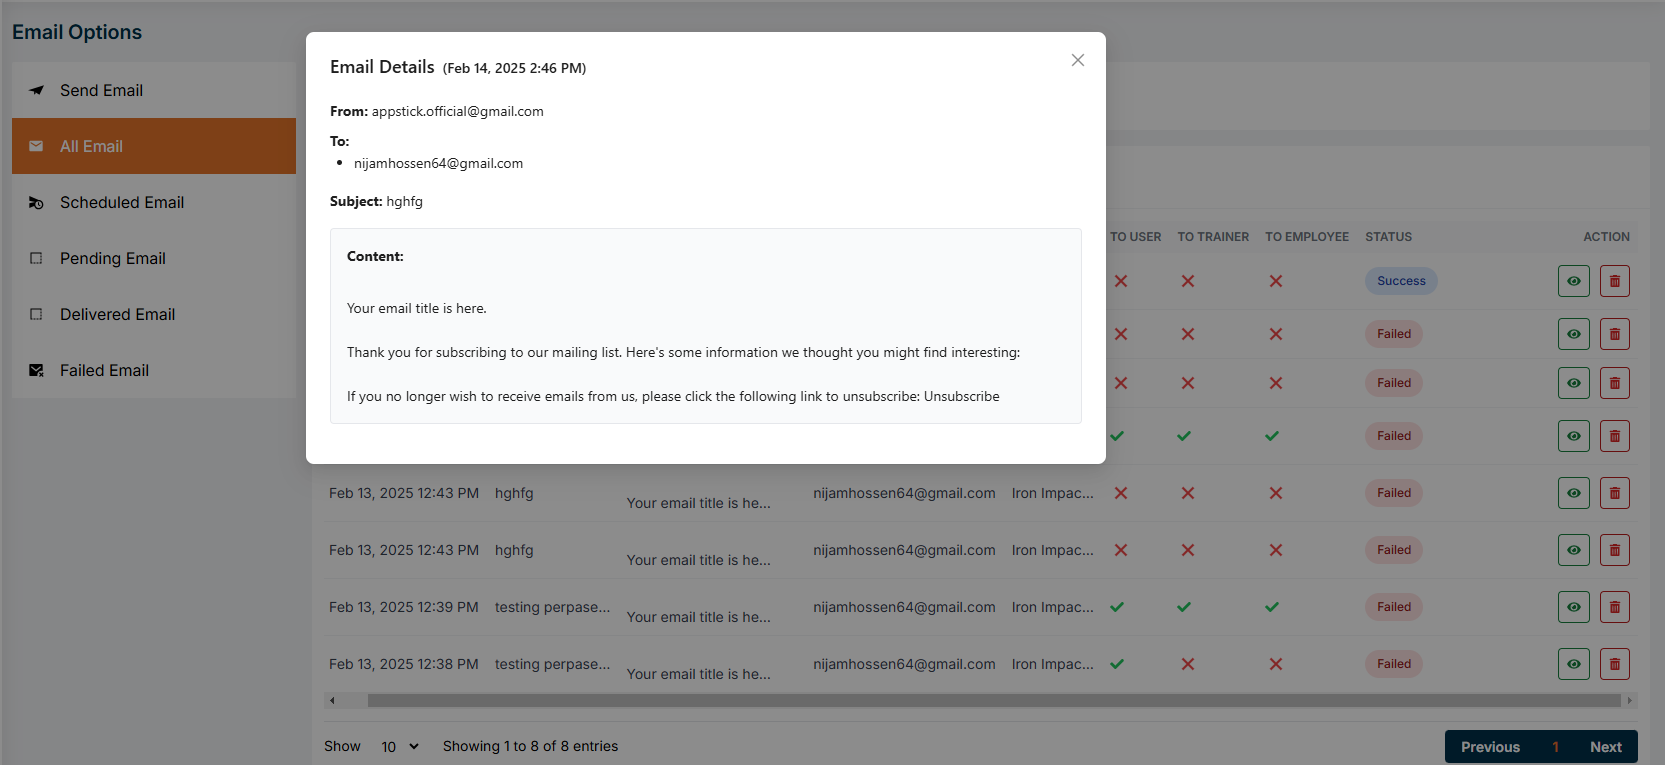The width and height of the screenshot is (1665, 765).
Task: Click sender appstick.official@gmail.com in dialog
Action: [x=458, y=111]
